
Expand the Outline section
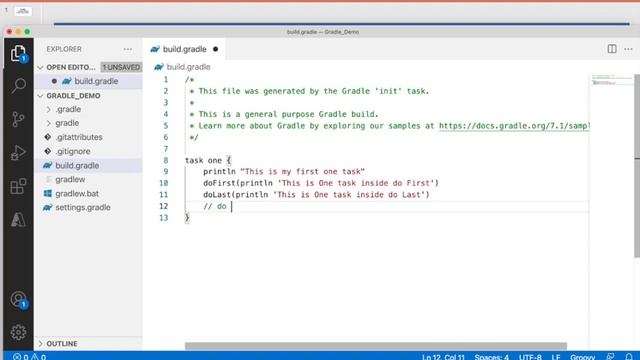pyautogui.click(x=40, y=344)
